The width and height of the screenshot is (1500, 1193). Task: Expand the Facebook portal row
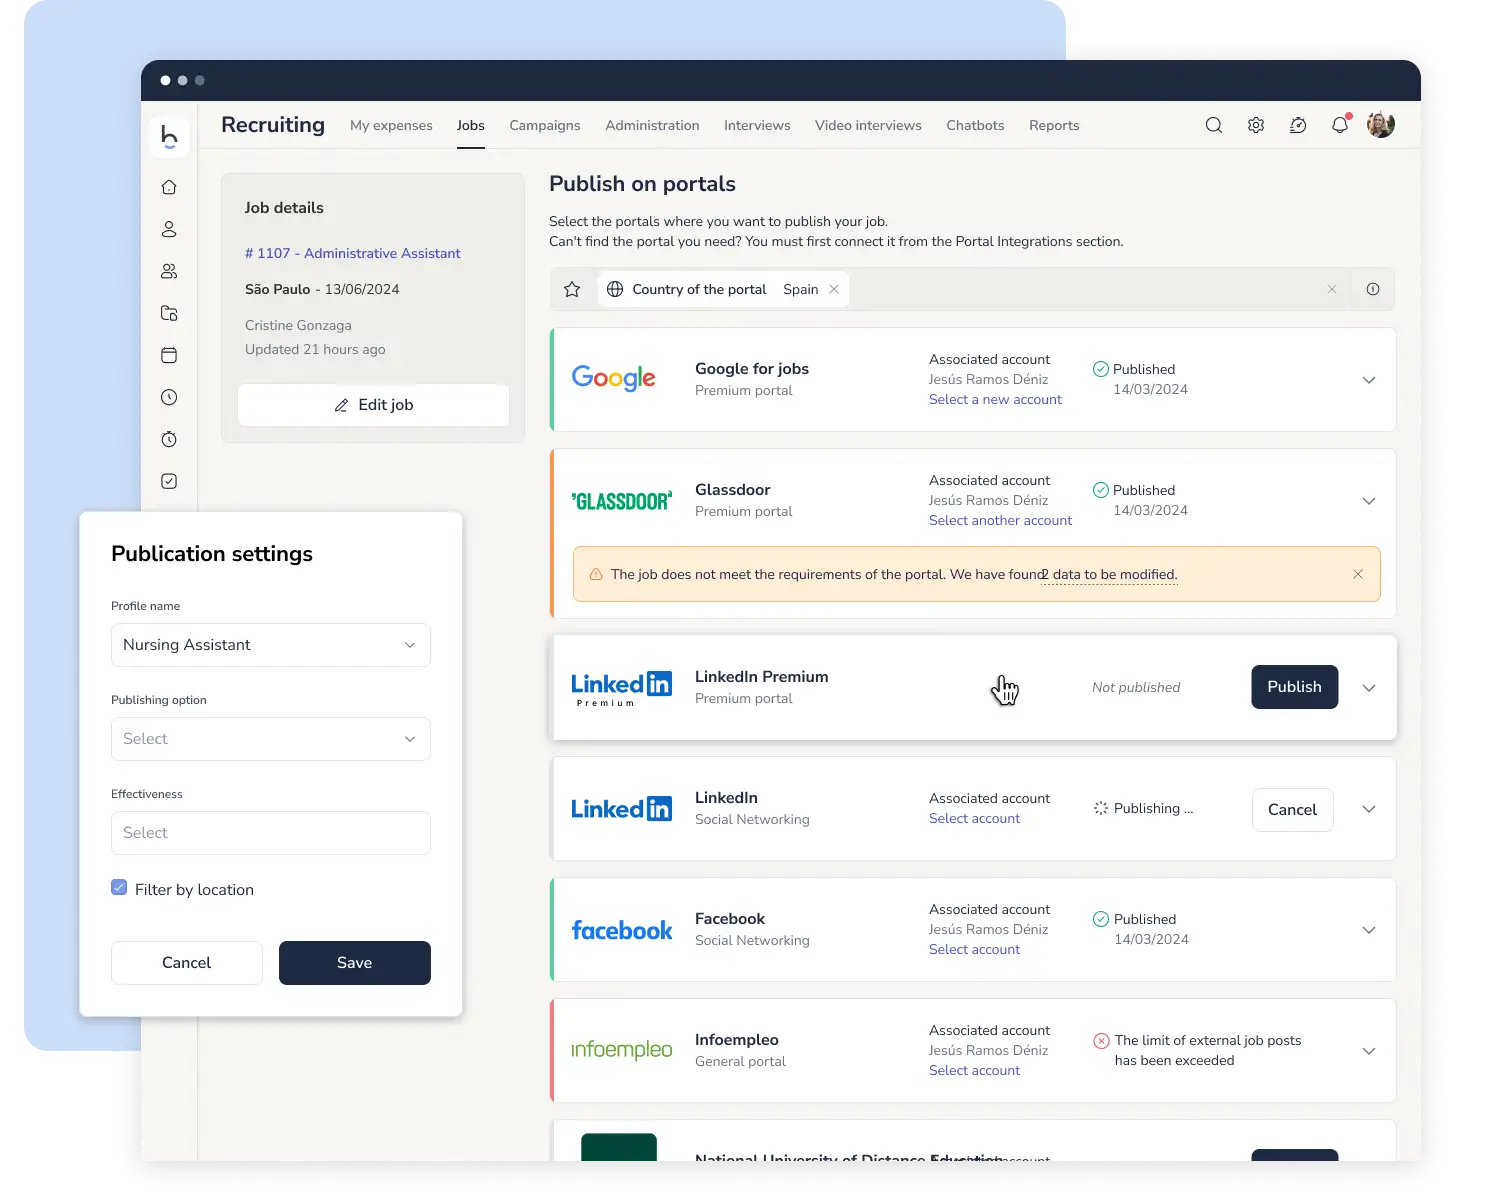[x=1369, y=930]
